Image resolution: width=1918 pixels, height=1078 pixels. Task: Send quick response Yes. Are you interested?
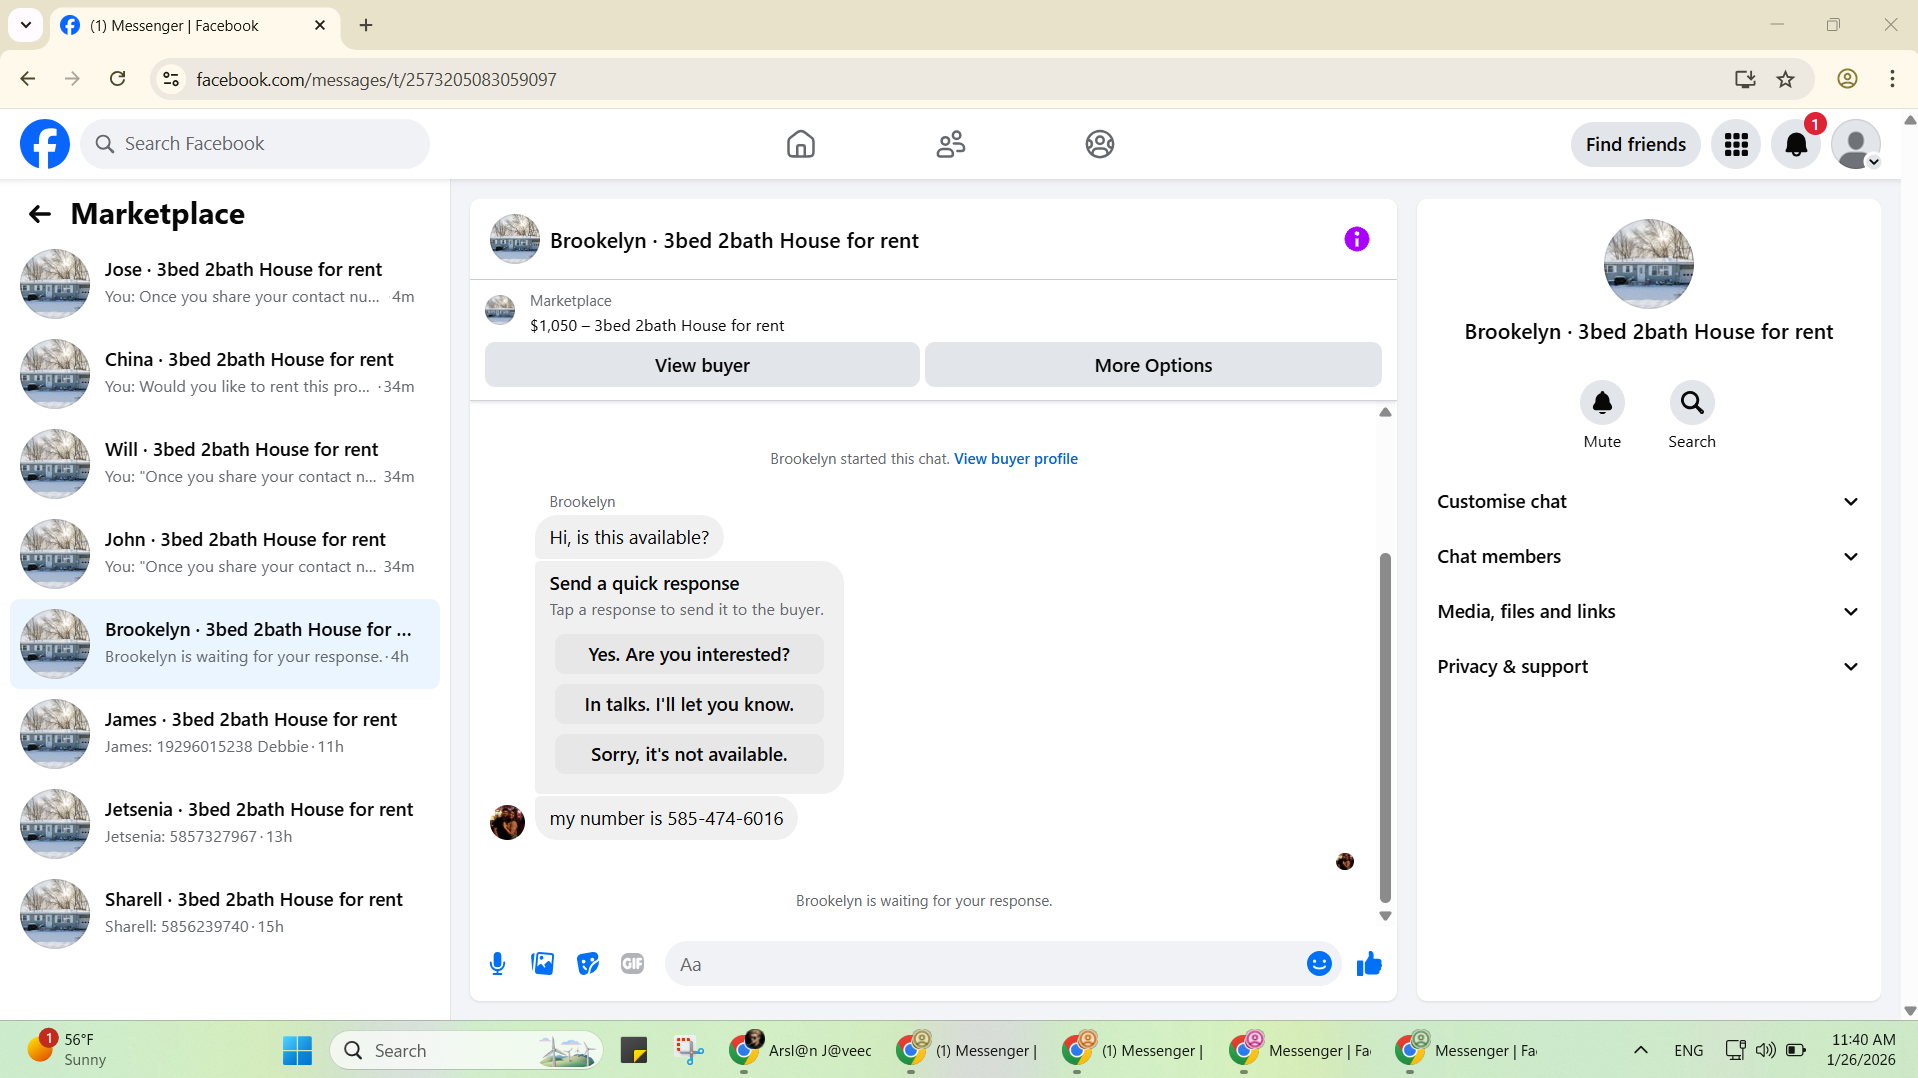tap(689, 654)
